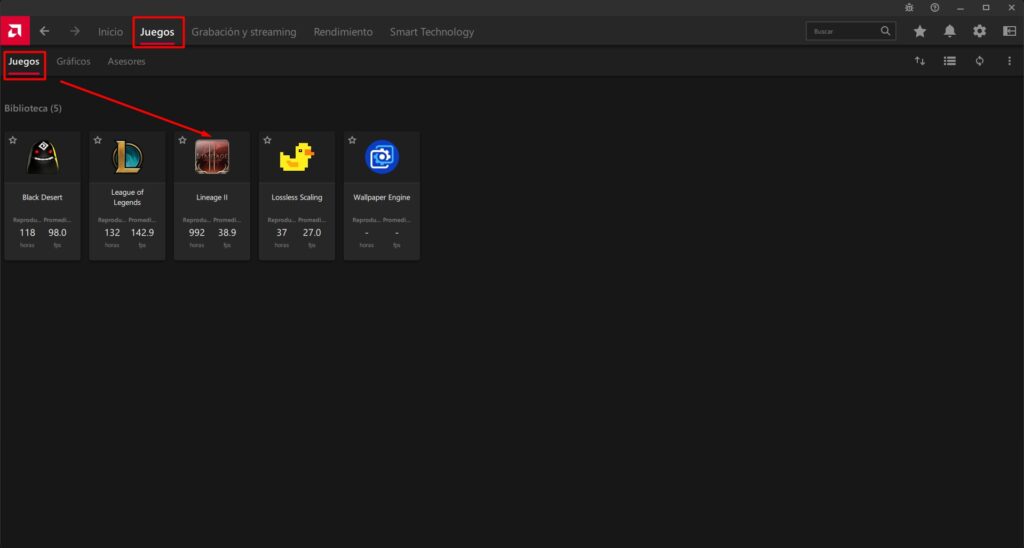This screenshot has height=548, width=1024.
Task: Open the Black Desert game icon
Action: click(x=42, y=157)
